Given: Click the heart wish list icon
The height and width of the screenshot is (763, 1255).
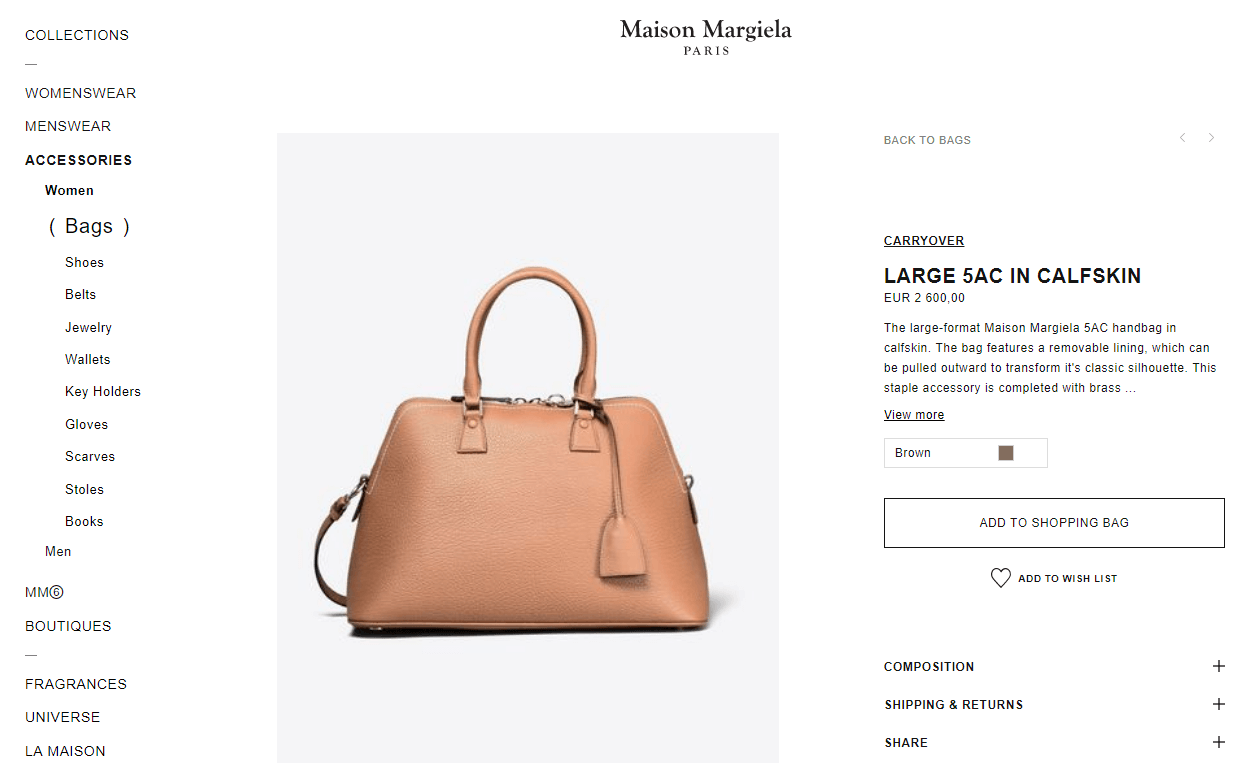Looking at the screenshot, I should click(1000, 578).
